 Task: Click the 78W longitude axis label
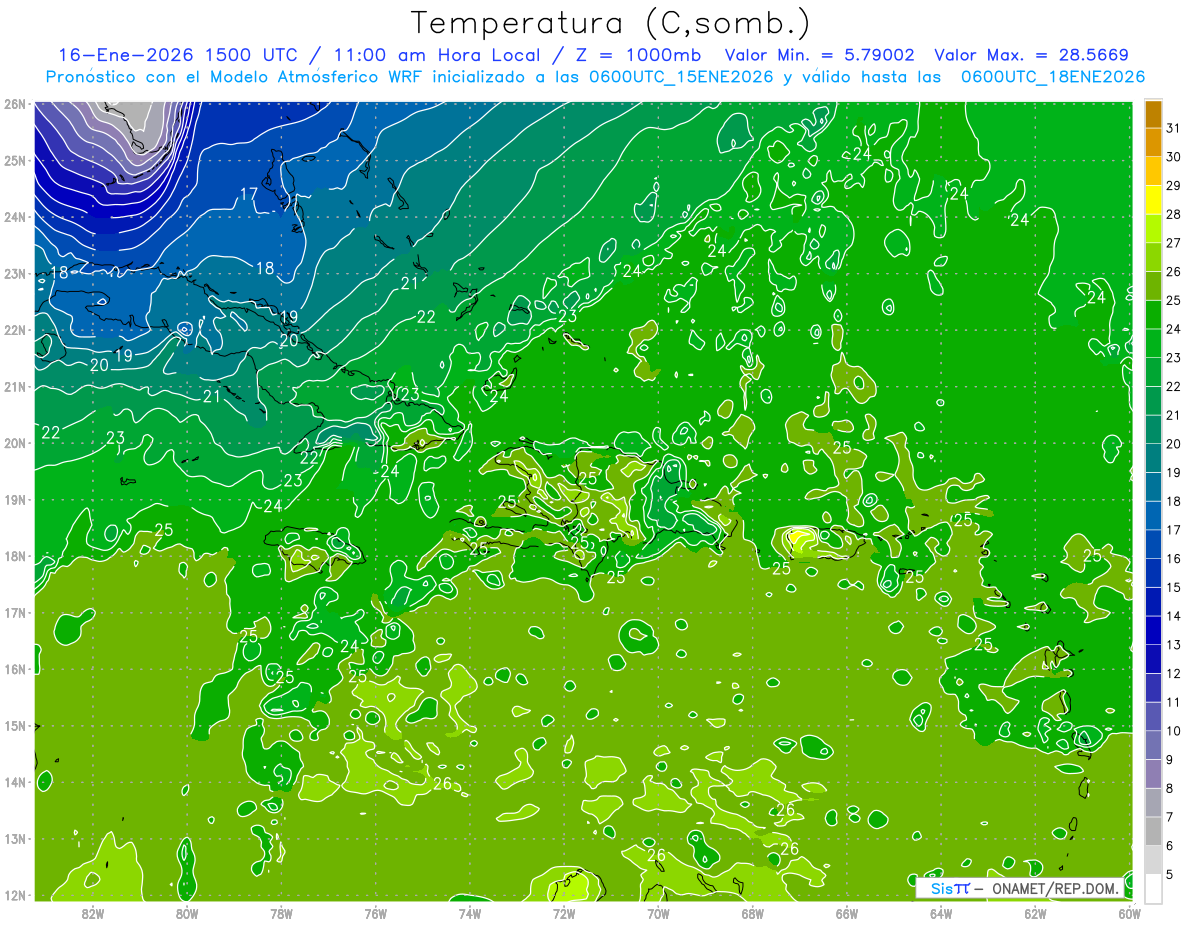pos(281,913)
